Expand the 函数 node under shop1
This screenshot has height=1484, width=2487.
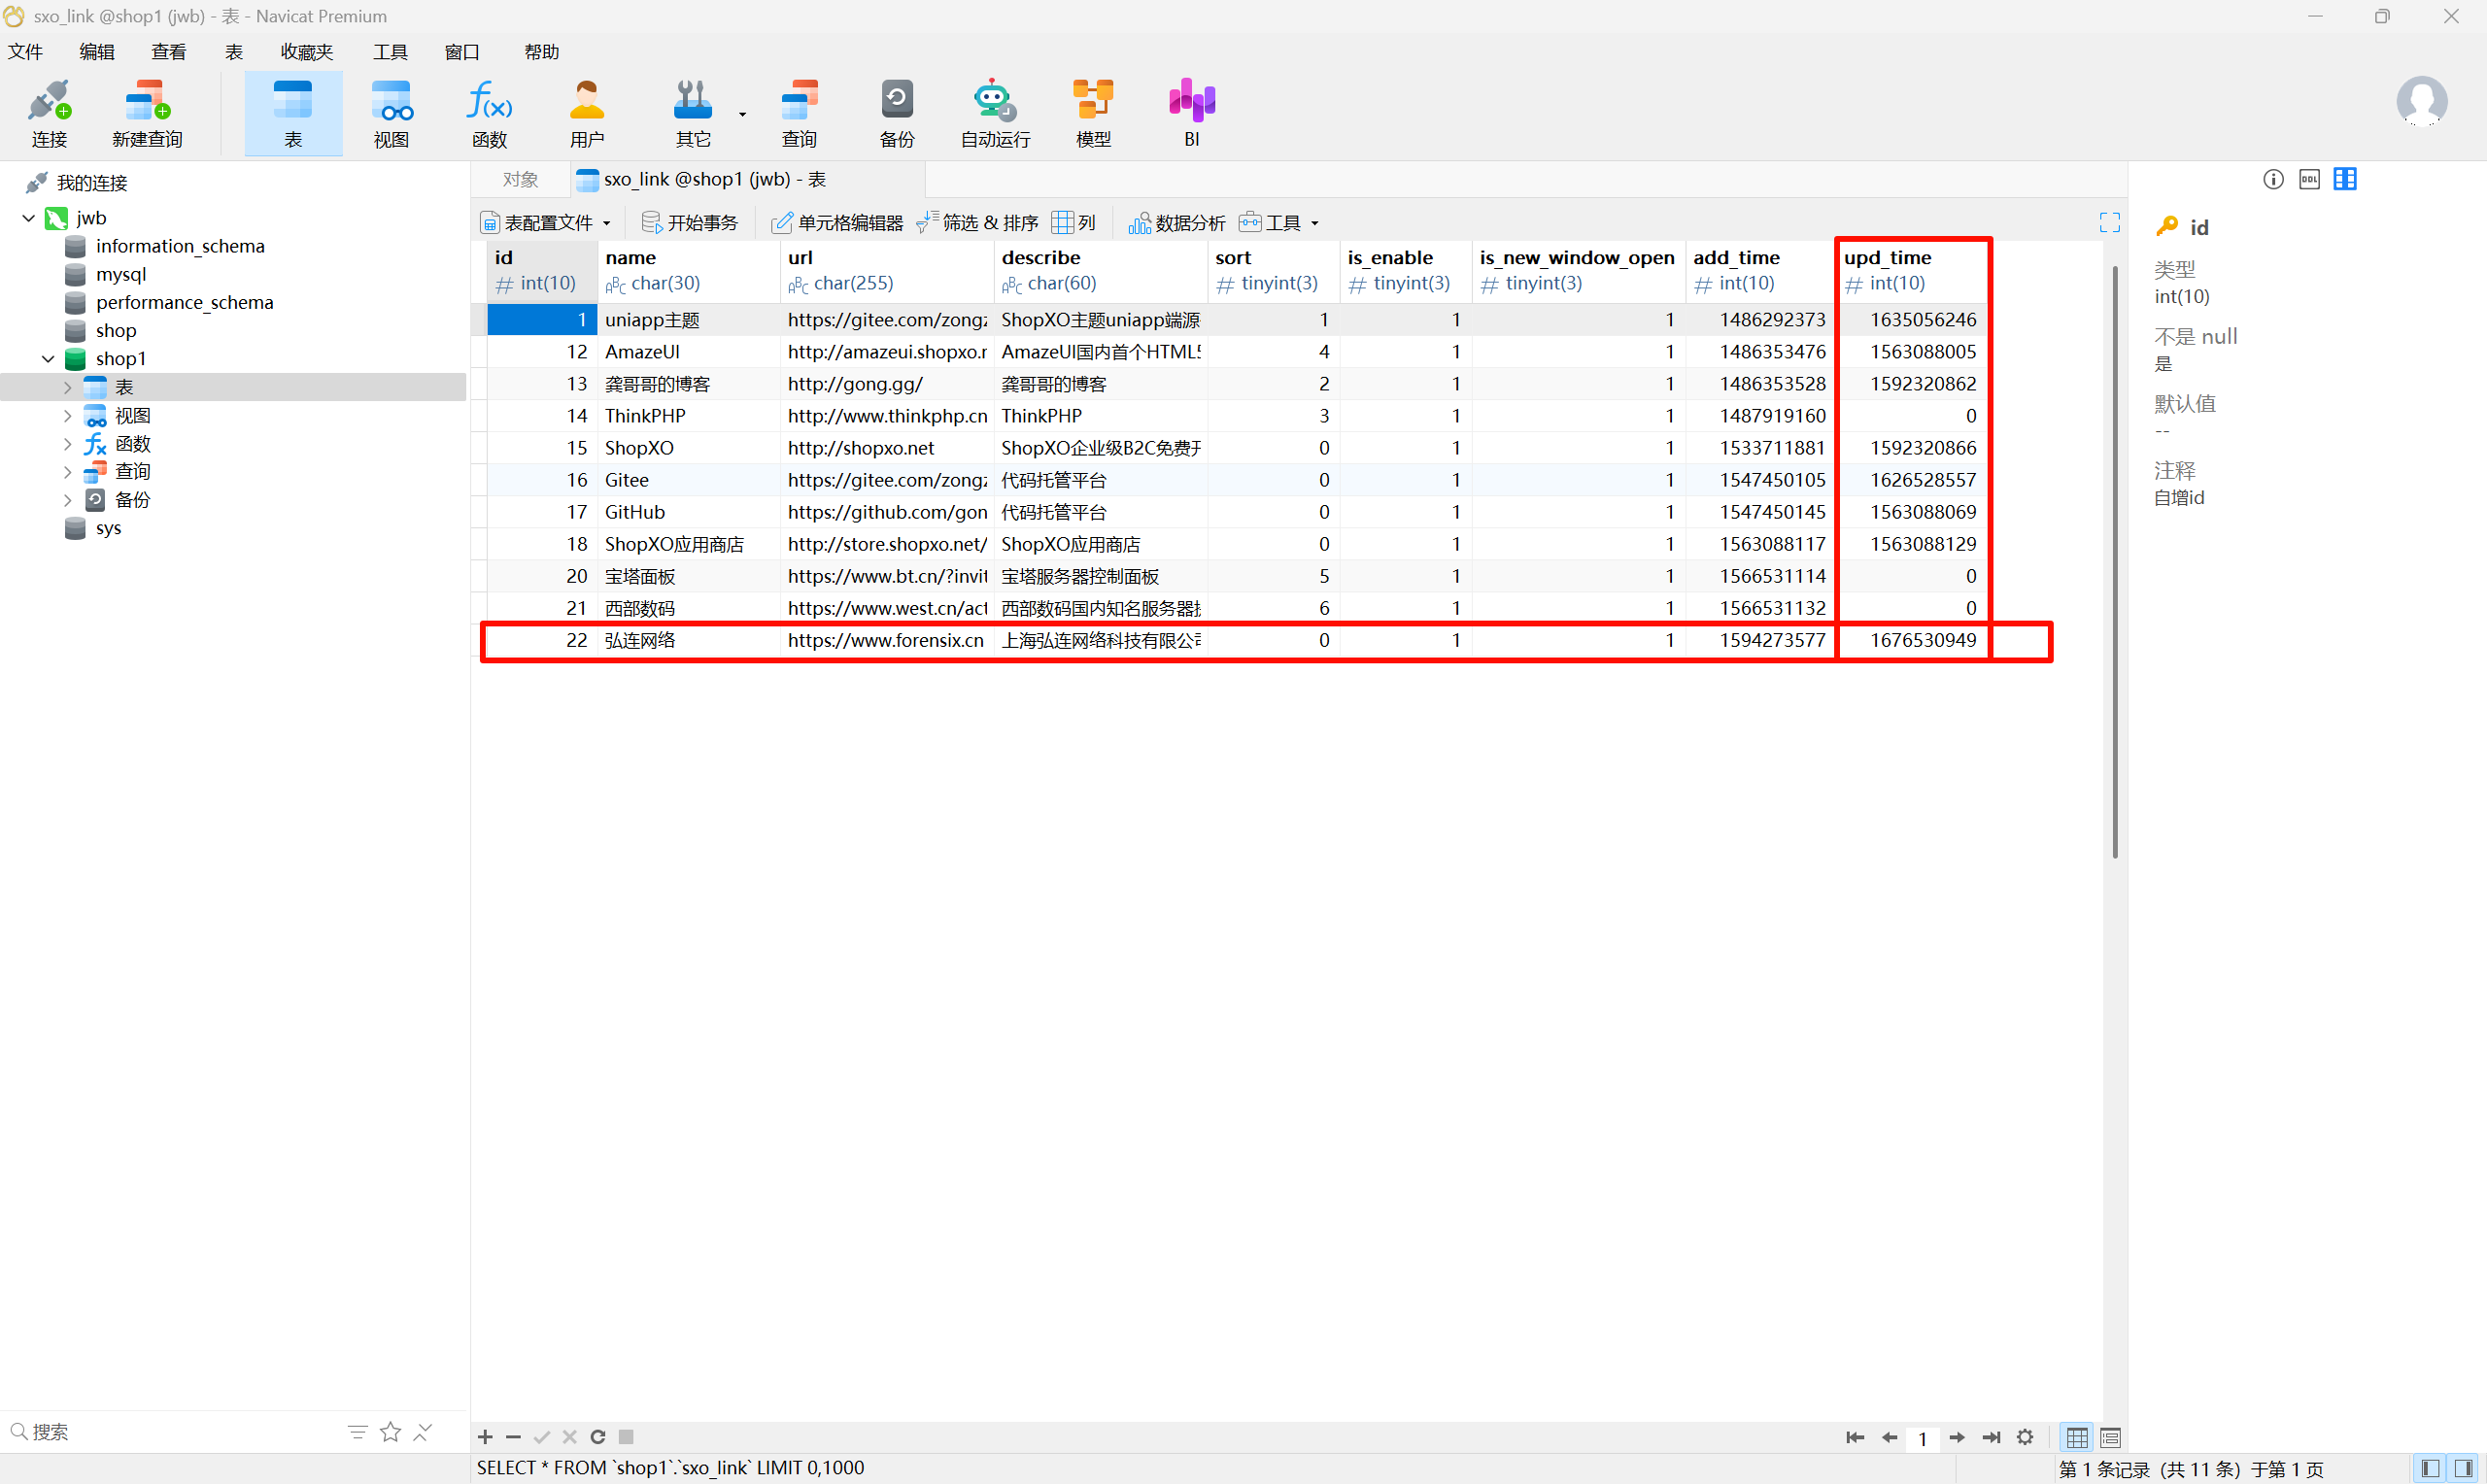click(x=67, y=443)
